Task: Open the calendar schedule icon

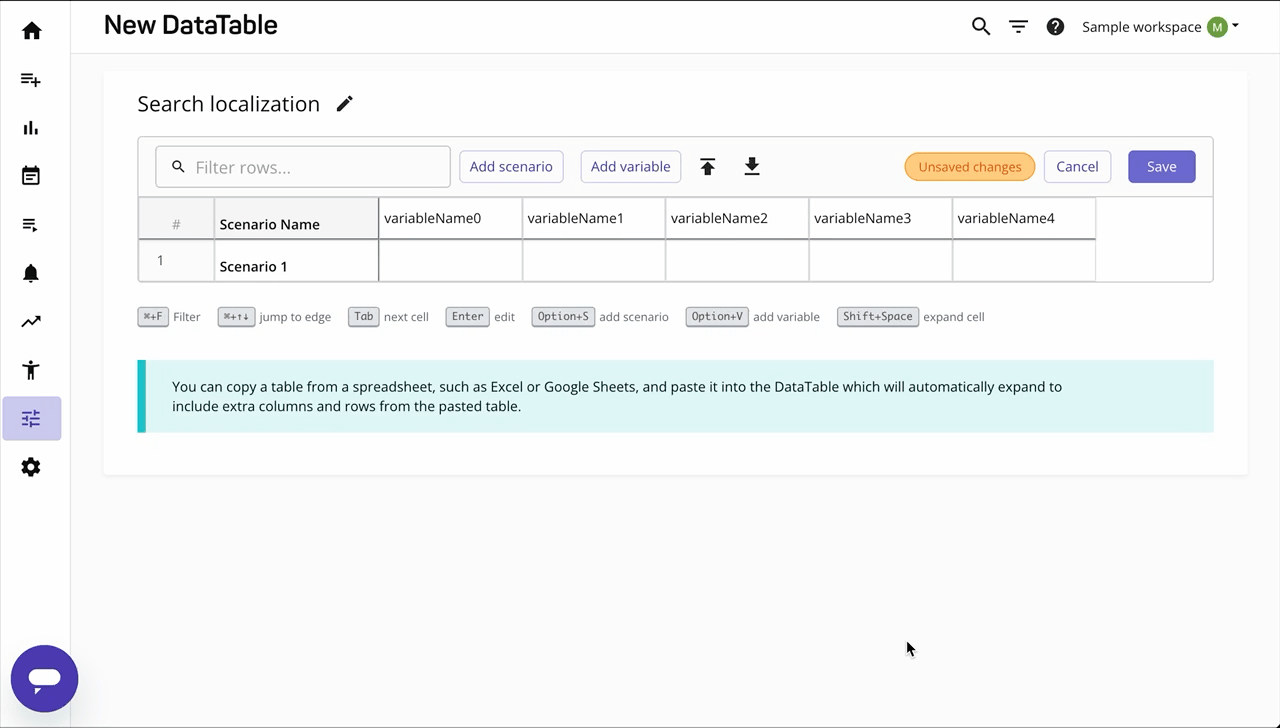Action: tap(32, 176)
